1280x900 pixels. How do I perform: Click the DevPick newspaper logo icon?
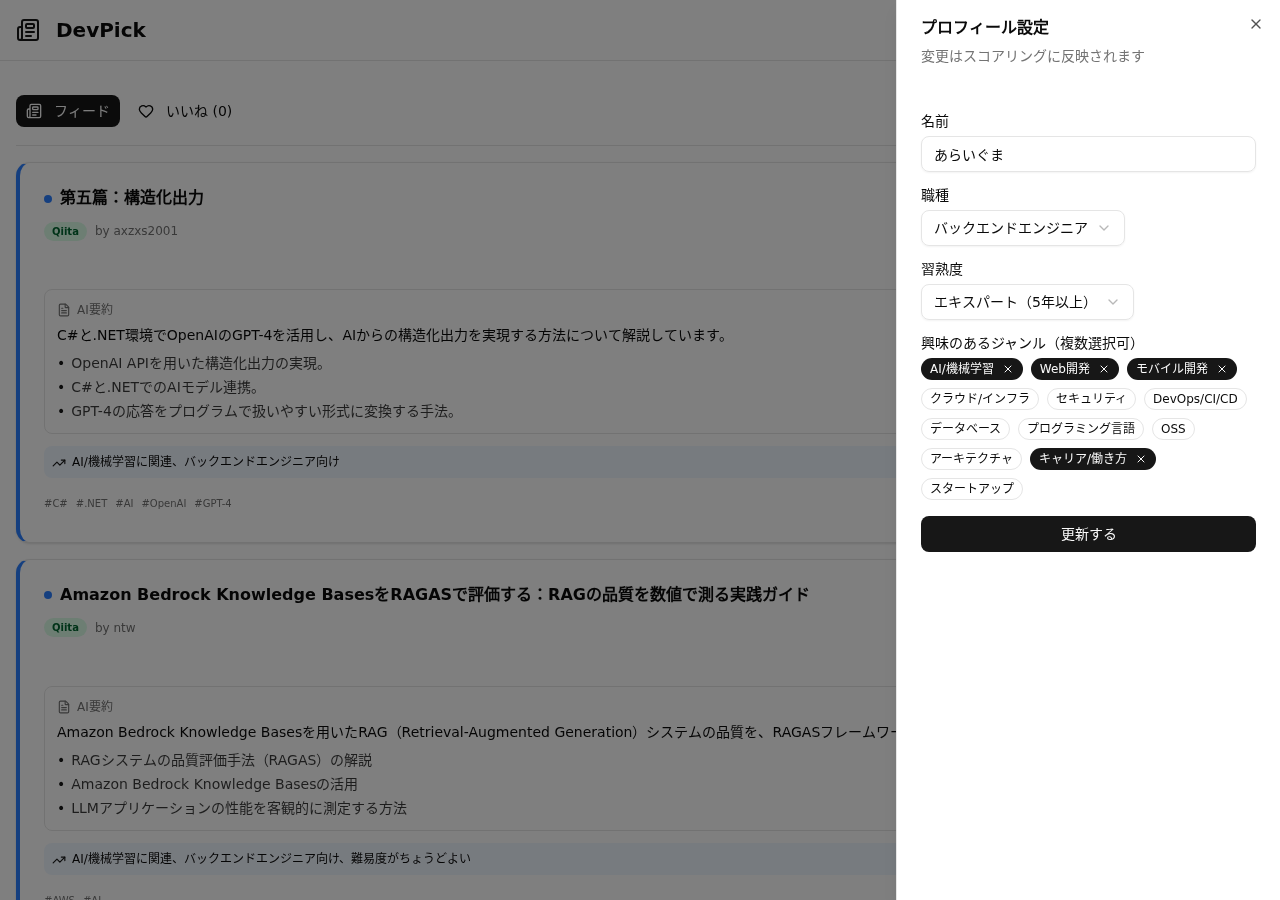click(x=28, y=30)
